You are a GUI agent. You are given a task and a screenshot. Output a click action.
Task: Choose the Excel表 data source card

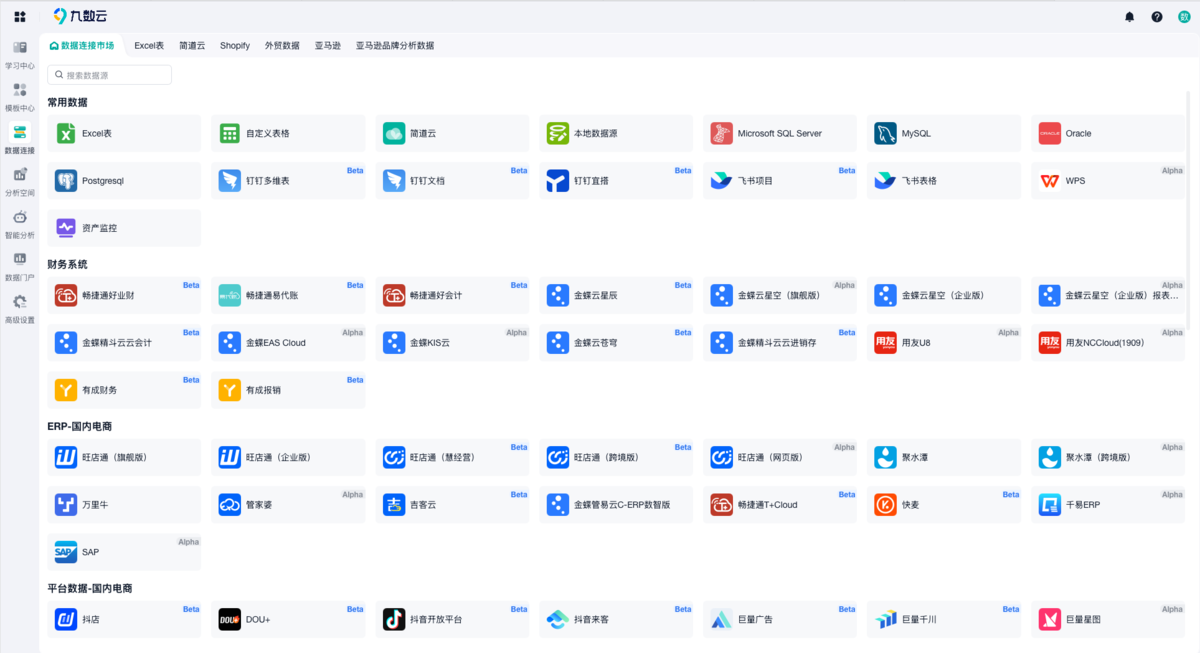click(124, 133)
